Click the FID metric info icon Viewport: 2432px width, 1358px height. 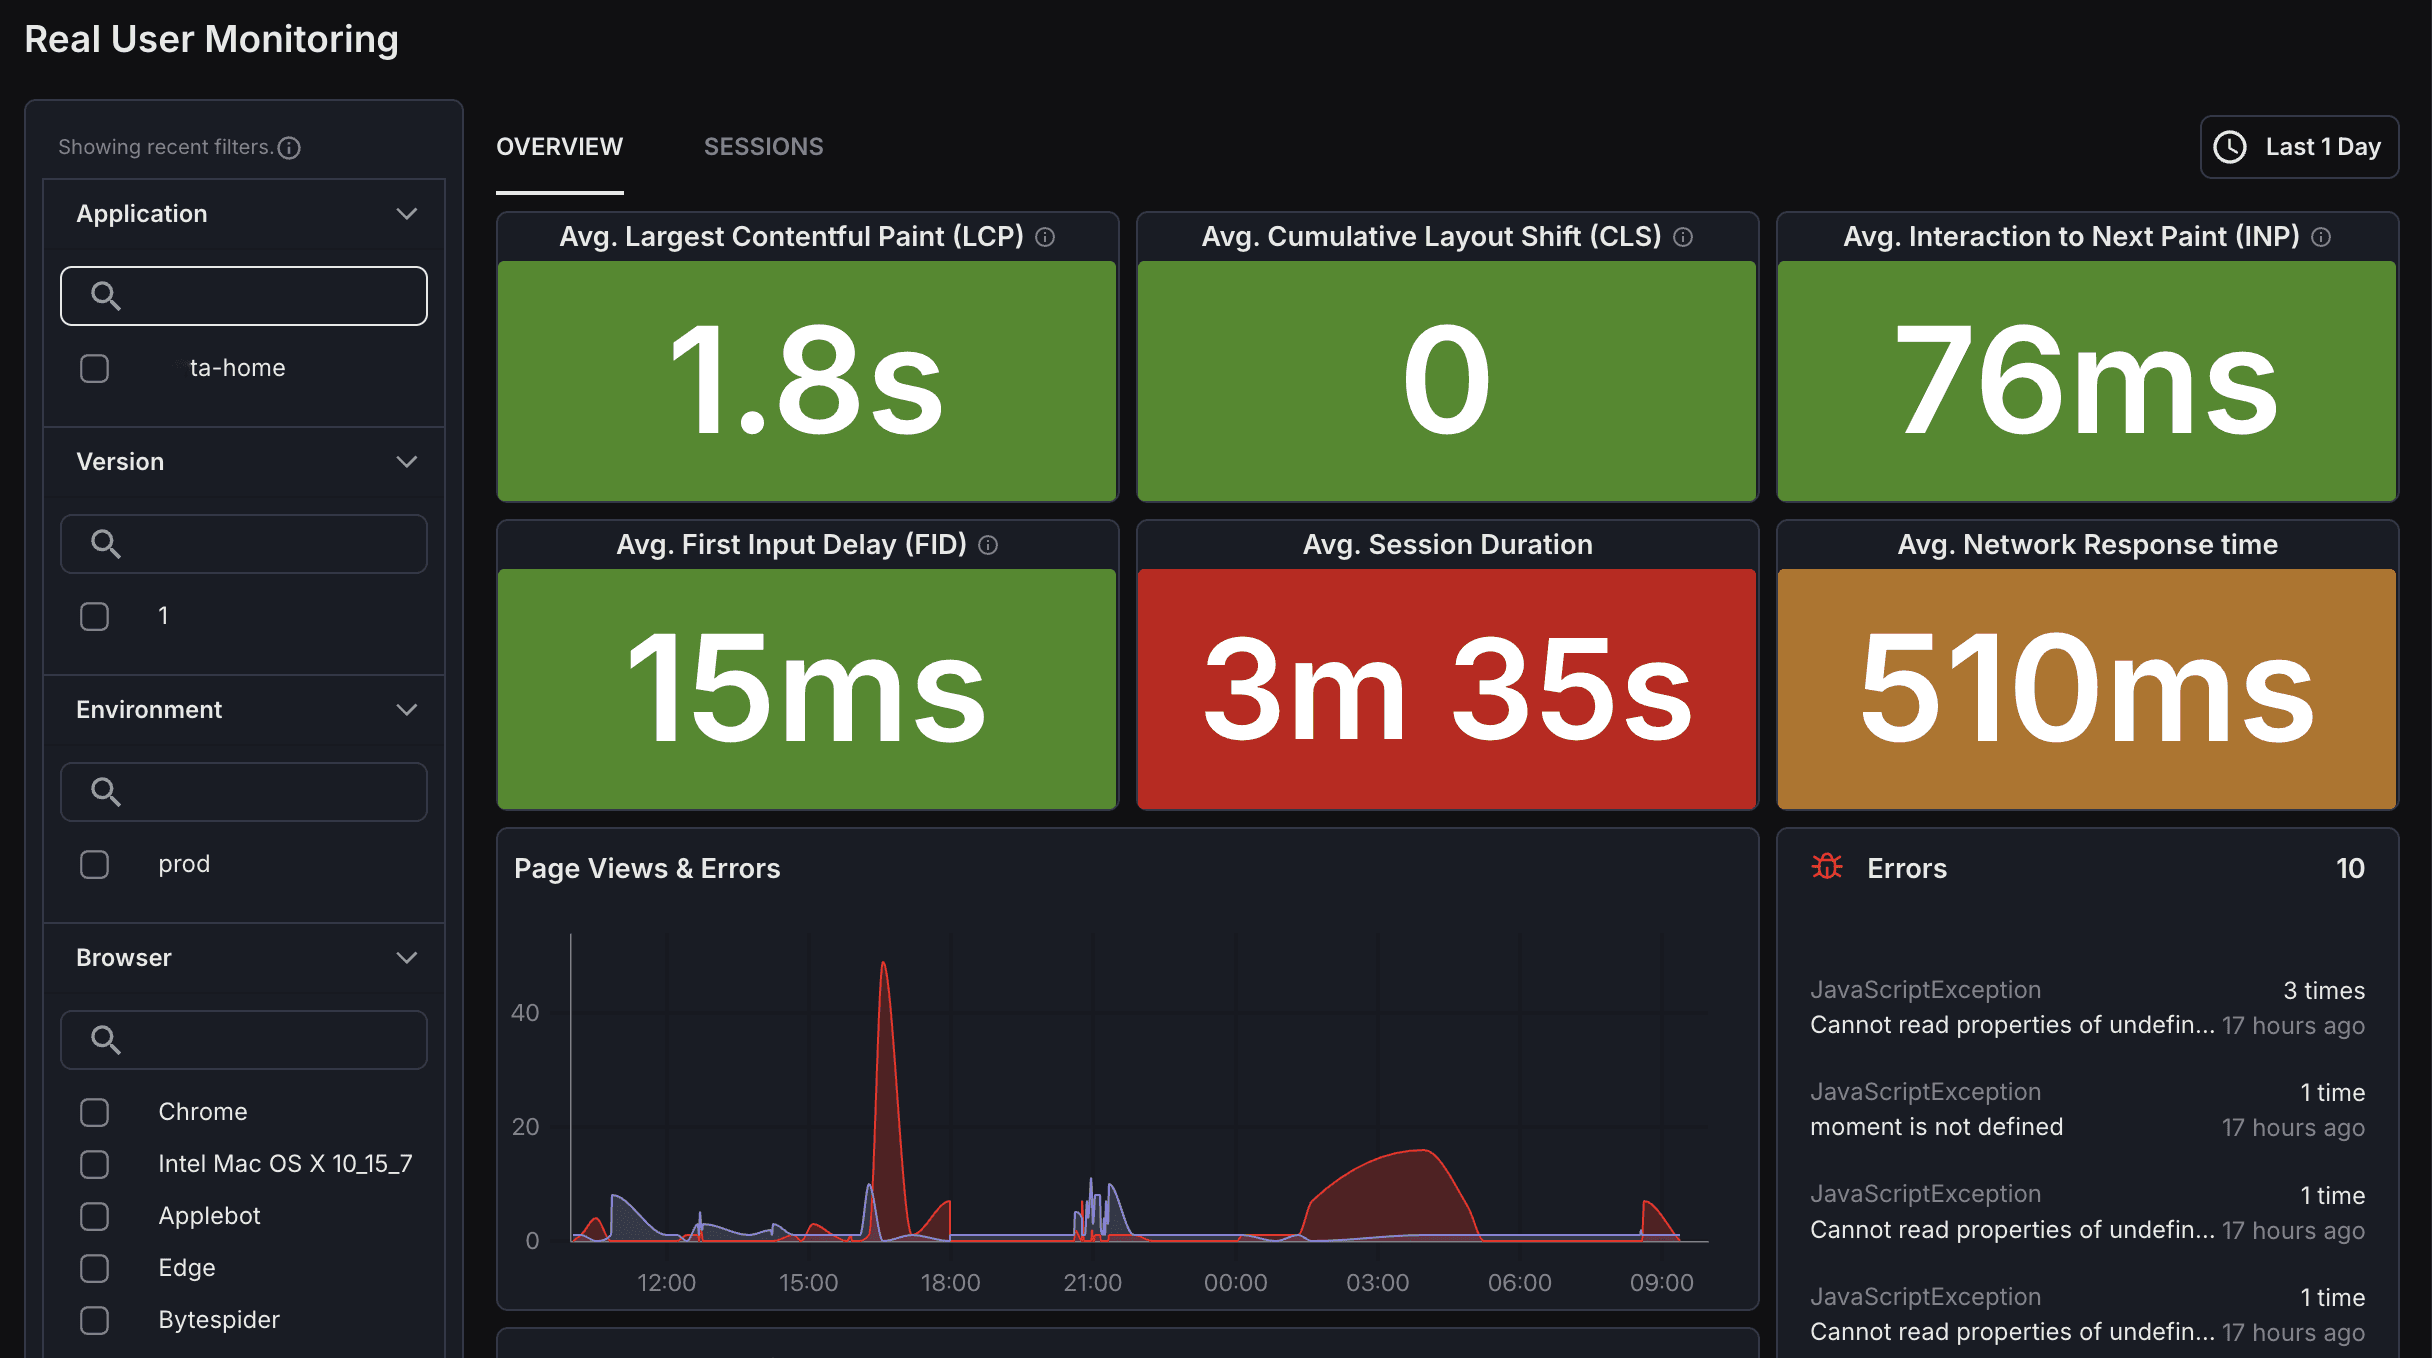tap(988, 545)
